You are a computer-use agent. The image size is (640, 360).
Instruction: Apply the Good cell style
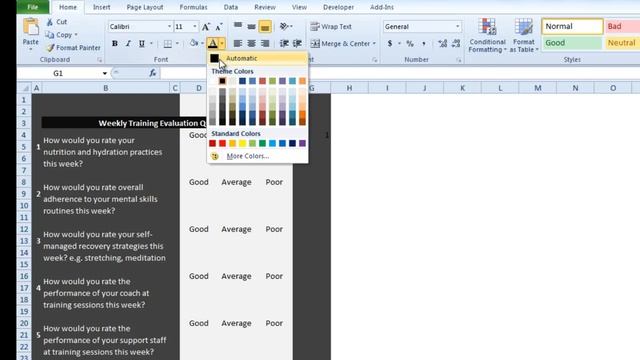[572, 43]
